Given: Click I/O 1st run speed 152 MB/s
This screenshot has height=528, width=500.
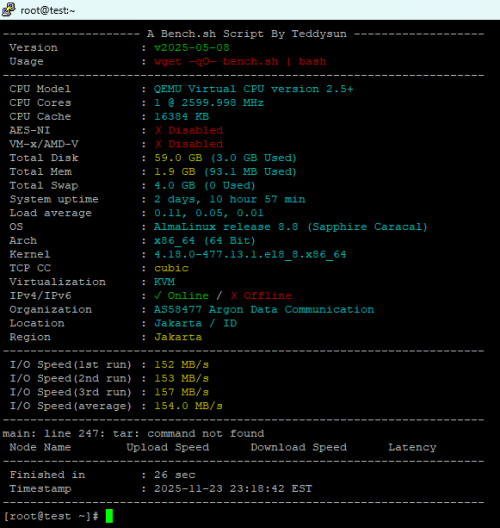Looking at the screenshot, I should pos(181,365).
